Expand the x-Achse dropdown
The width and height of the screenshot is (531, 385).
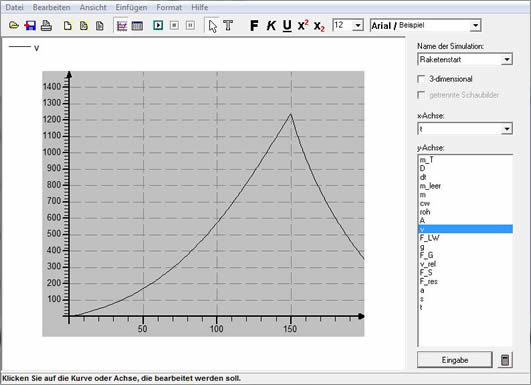coord(507,129)
